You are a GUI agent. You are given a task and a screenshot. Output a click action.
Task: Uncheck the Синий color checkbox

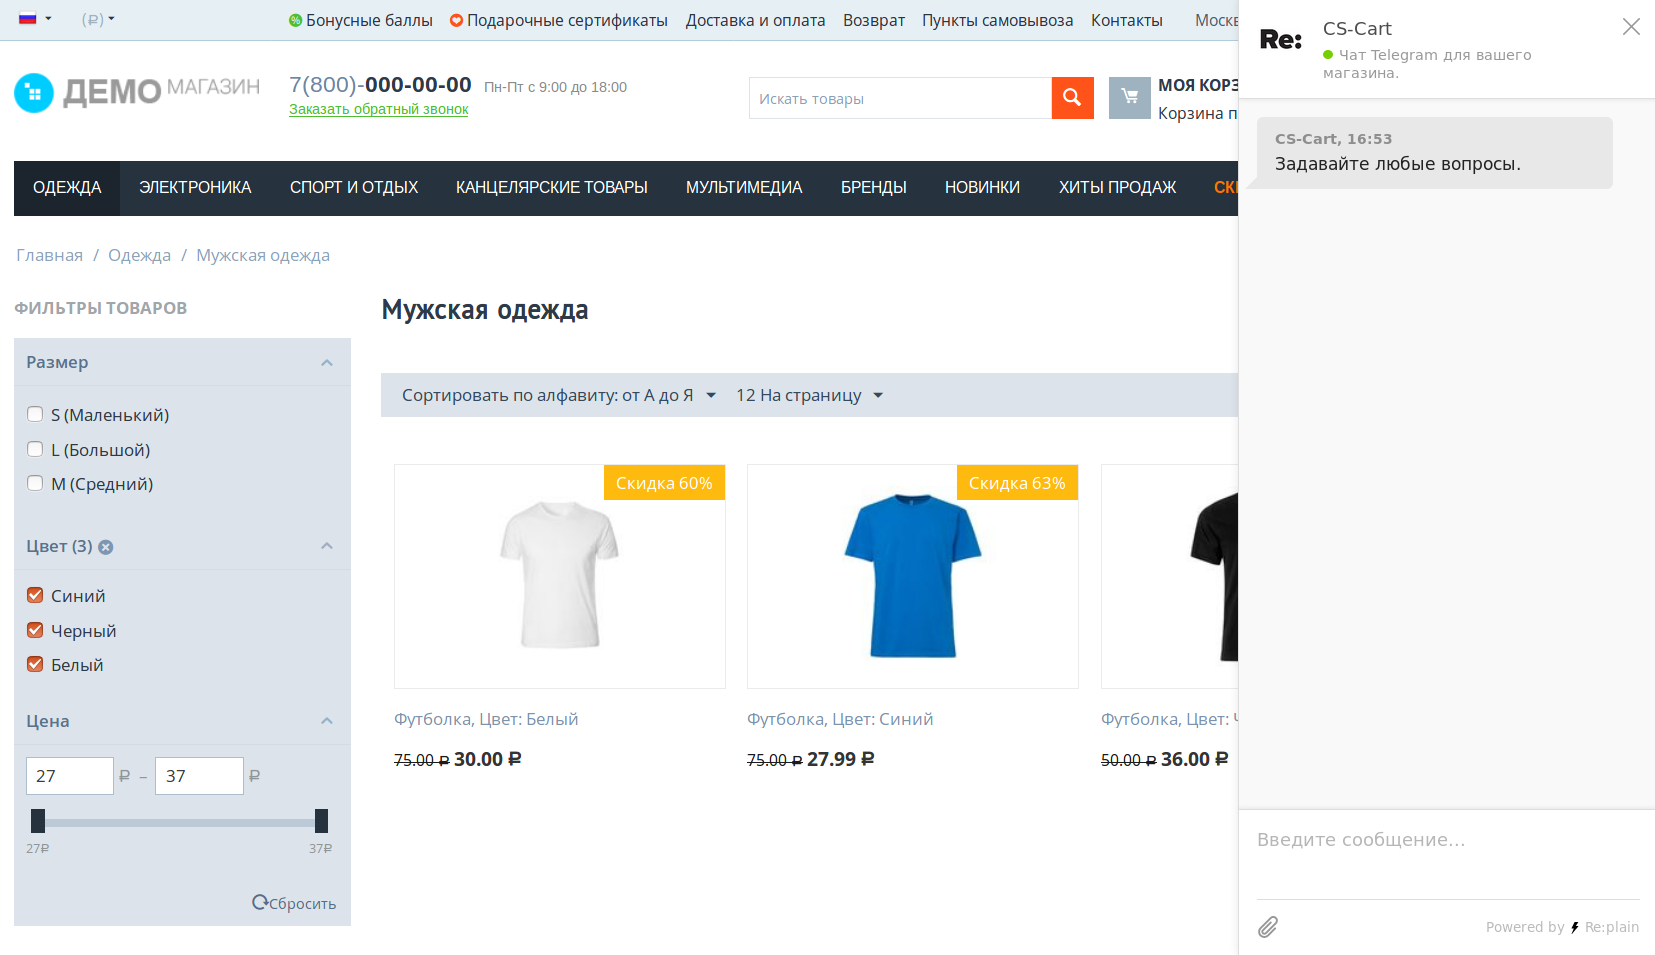[35, 596]
